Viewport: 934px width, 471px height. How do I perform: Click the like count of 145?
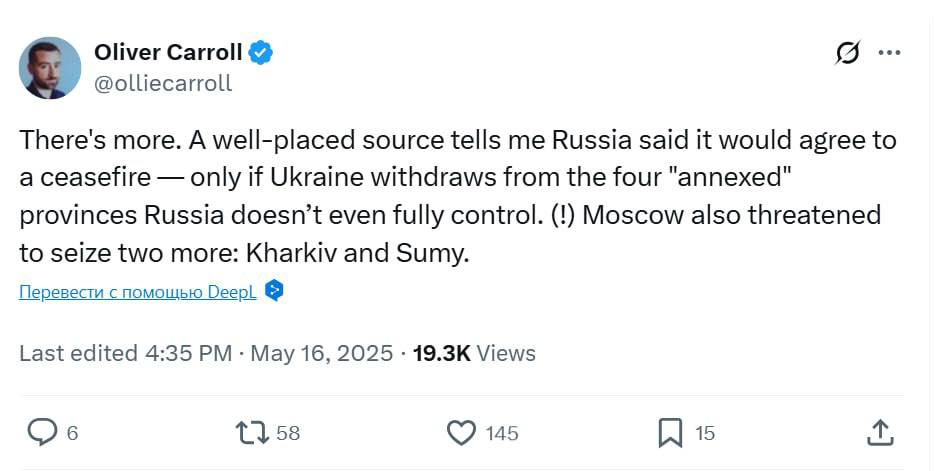tap(502, 433)
